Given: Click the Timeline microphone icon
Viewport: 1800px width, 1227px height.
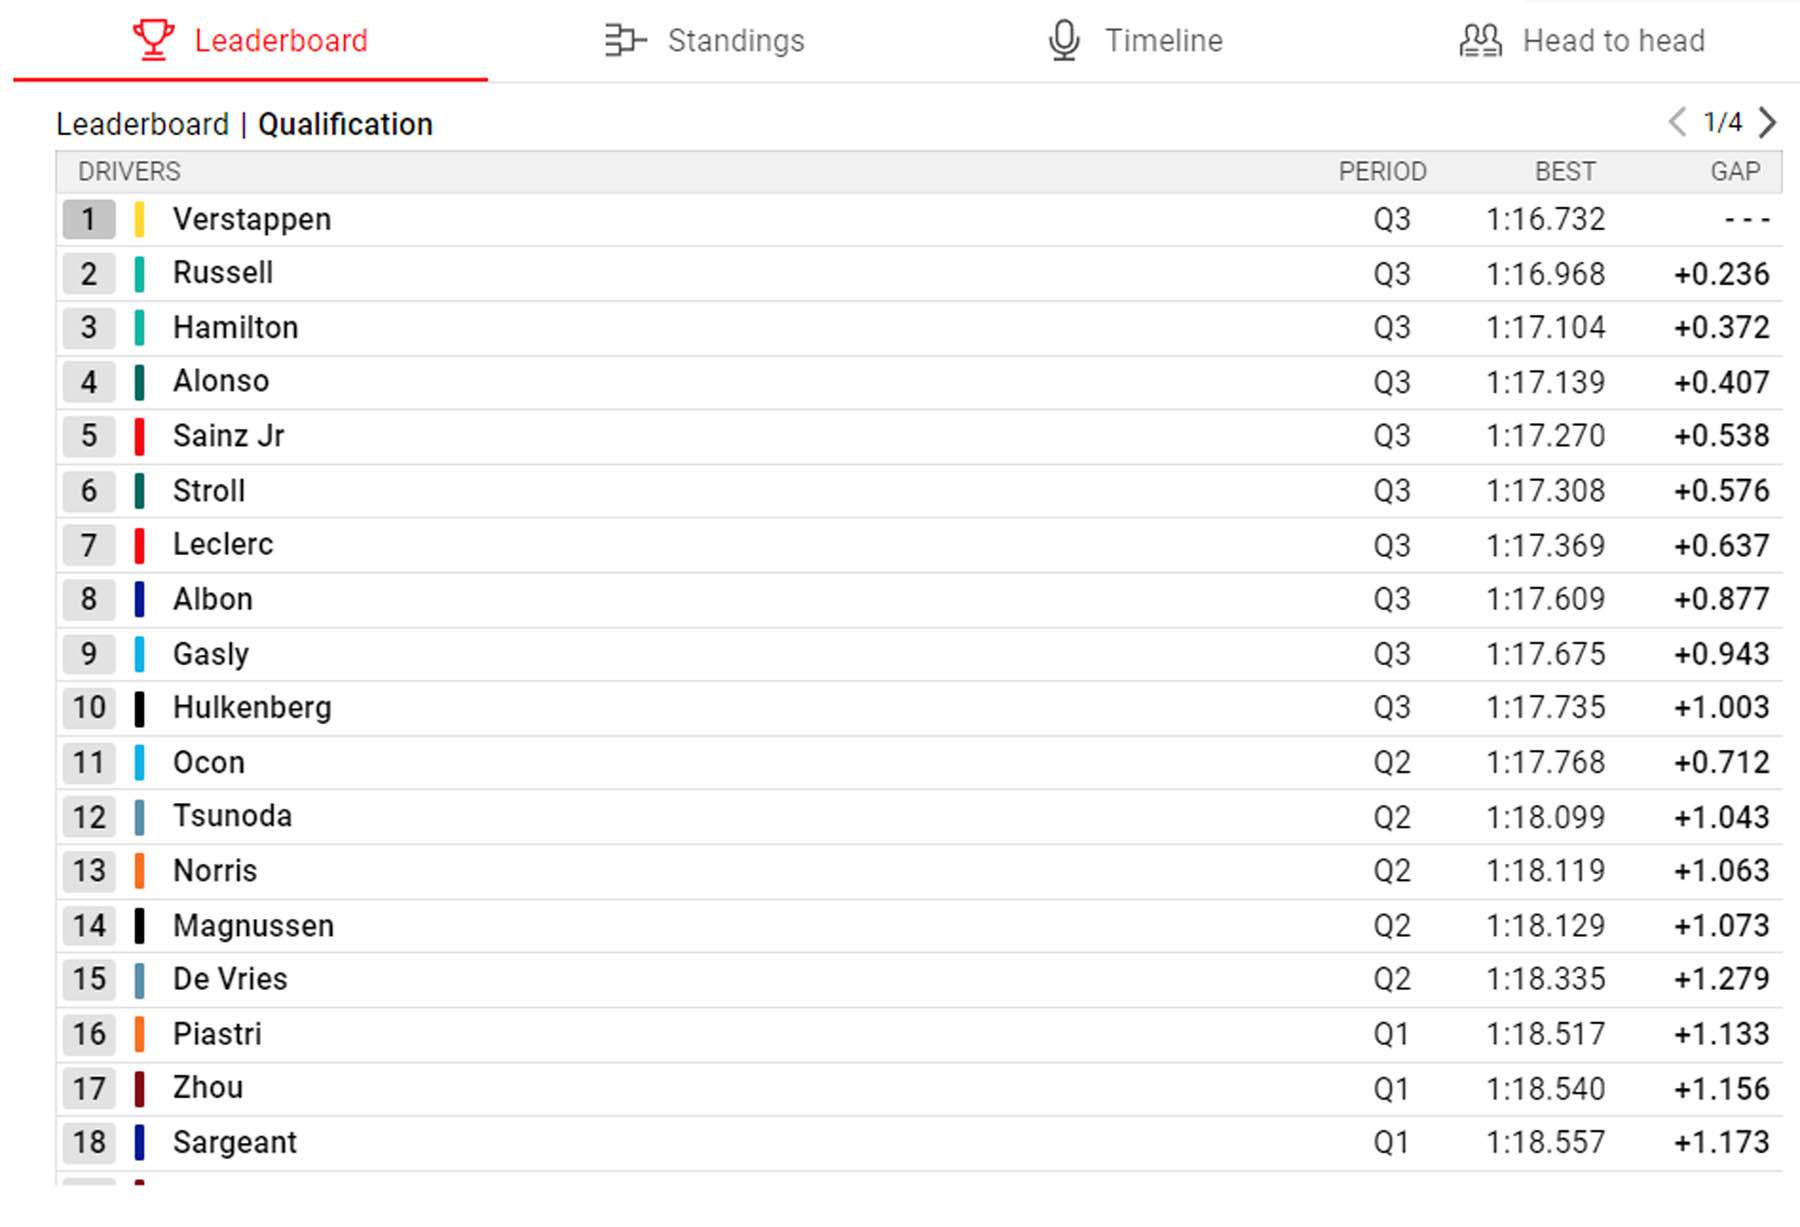Looking at the screenshot, I should [1064, 40].
